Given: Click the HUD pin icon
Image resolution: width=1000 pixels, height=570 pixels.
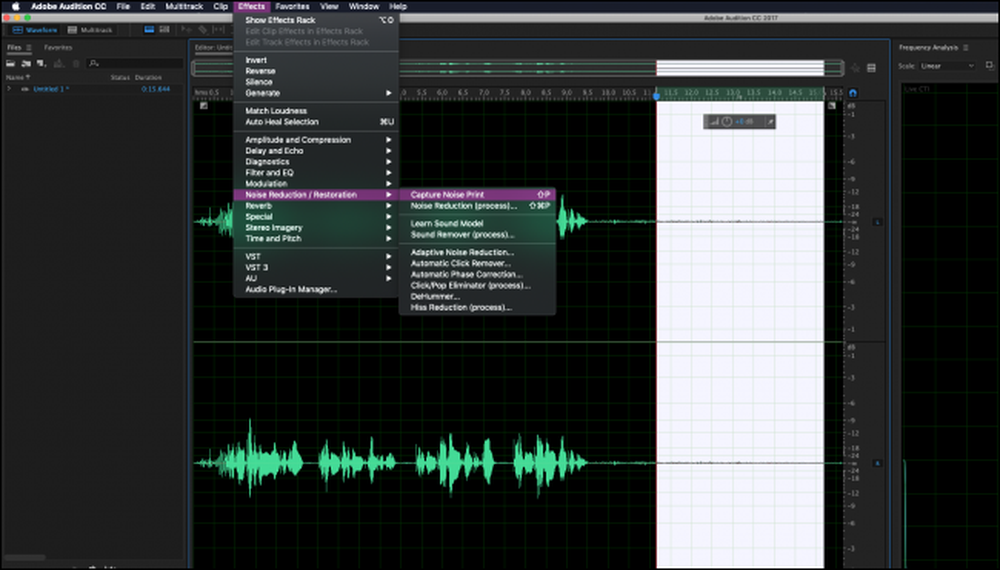Looking at the screenshot, I should pos(770,121).
